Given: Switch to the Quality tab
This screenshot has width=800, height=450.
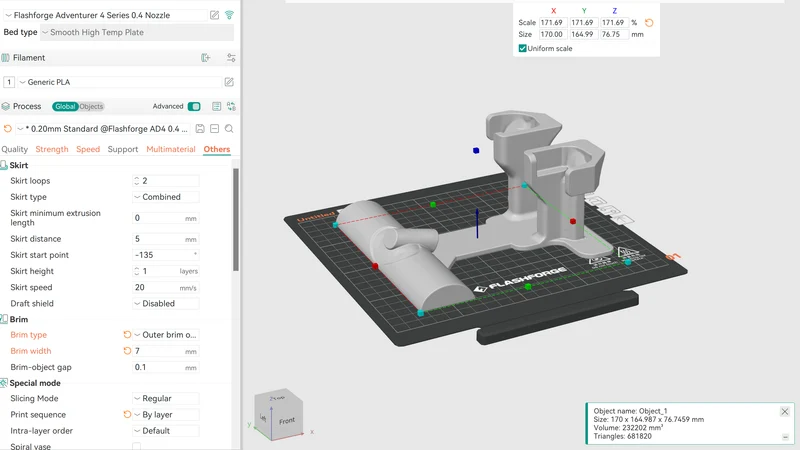Looking at the screenshot, I should coord(14,149).
